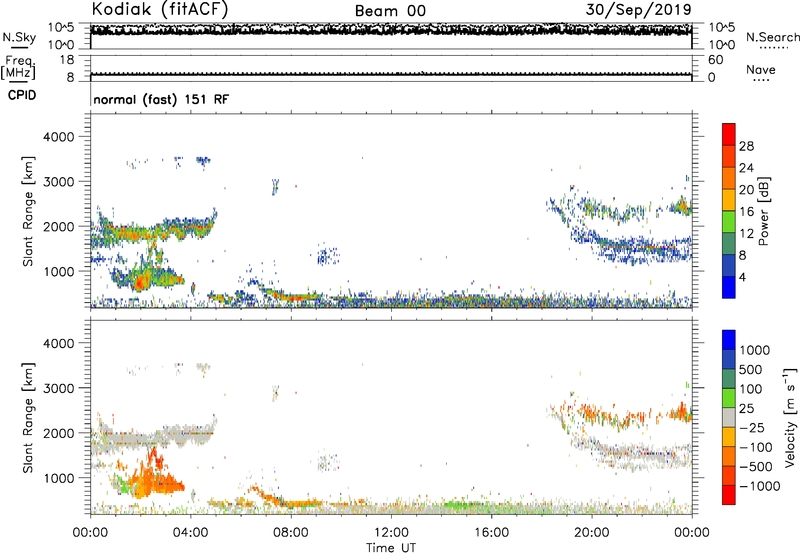Click '4000' tick on power panel

coord(58,137)
